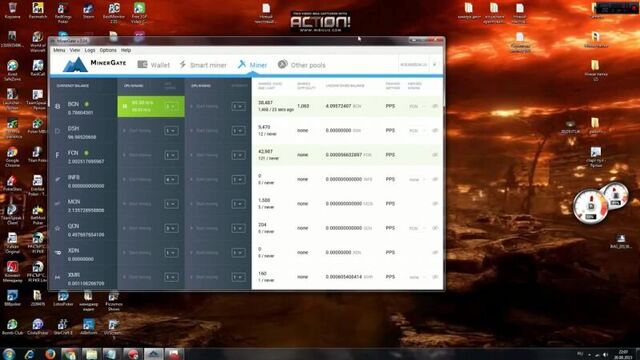Open the Options menu
Screen dimensions: 640x360
(108, 50)
